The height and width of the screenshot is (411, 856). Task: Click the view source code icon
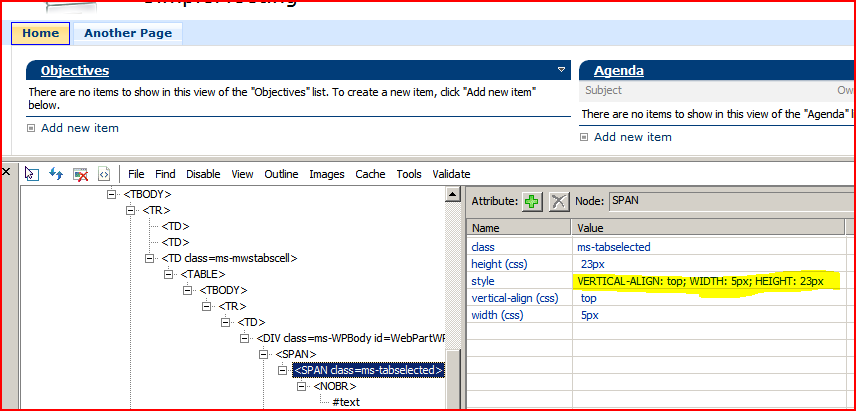pyautogui.click(x=103, y=174)
